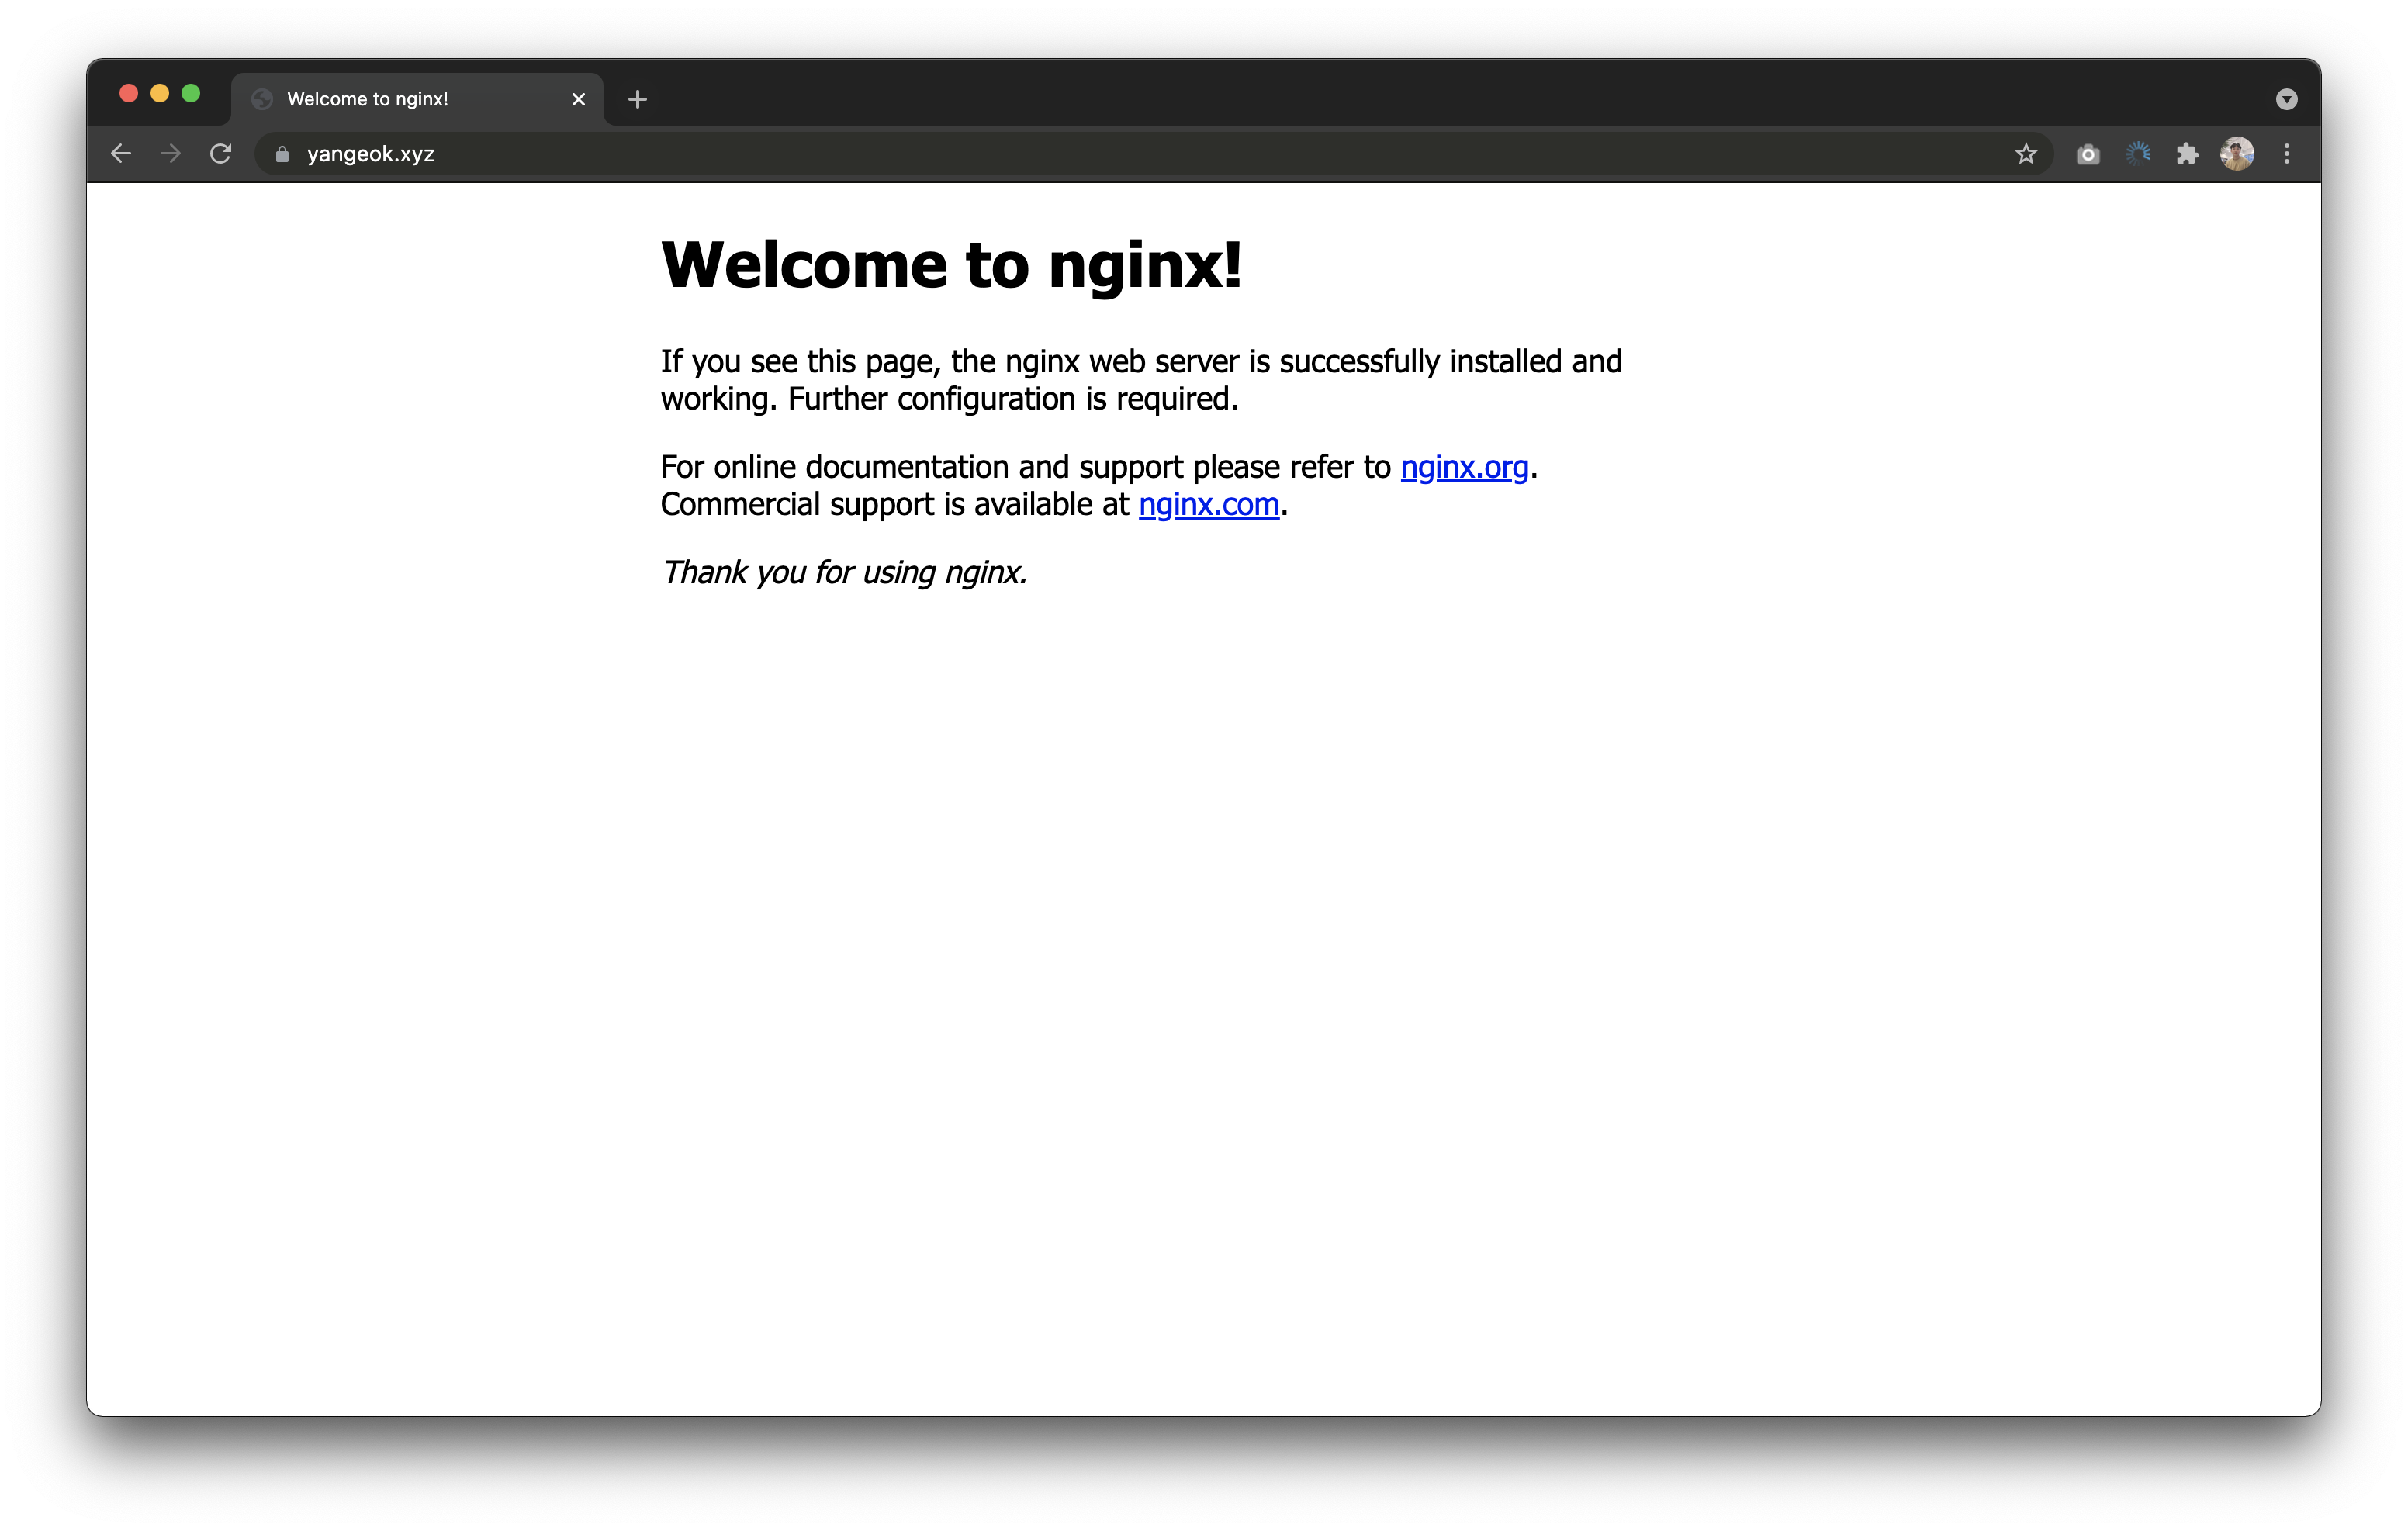Screen dimensions: 2408x1531
Task: Open a new tab with plus button
Action: (x=638, y=99)
